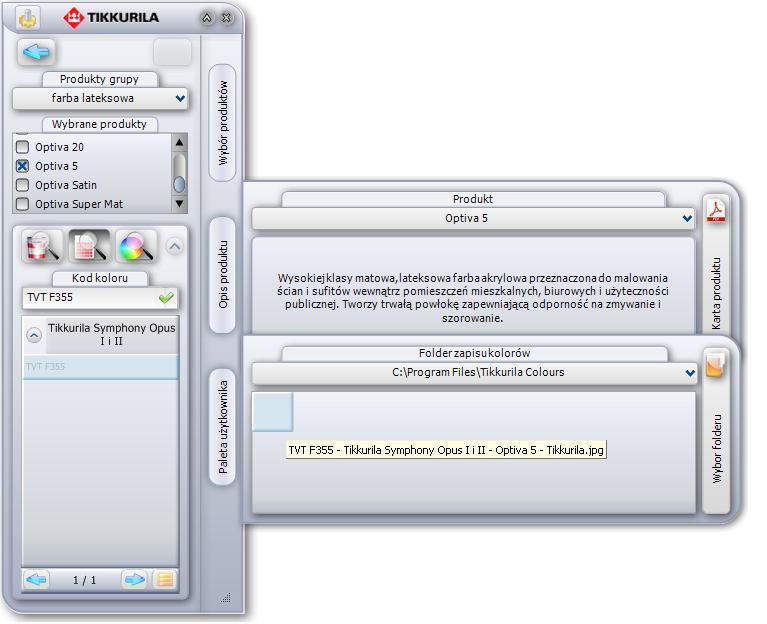Go back with the blue left arrow
The height and width of the screenshot is (624, 767).
pyautogui.click(x=36, y=52)
